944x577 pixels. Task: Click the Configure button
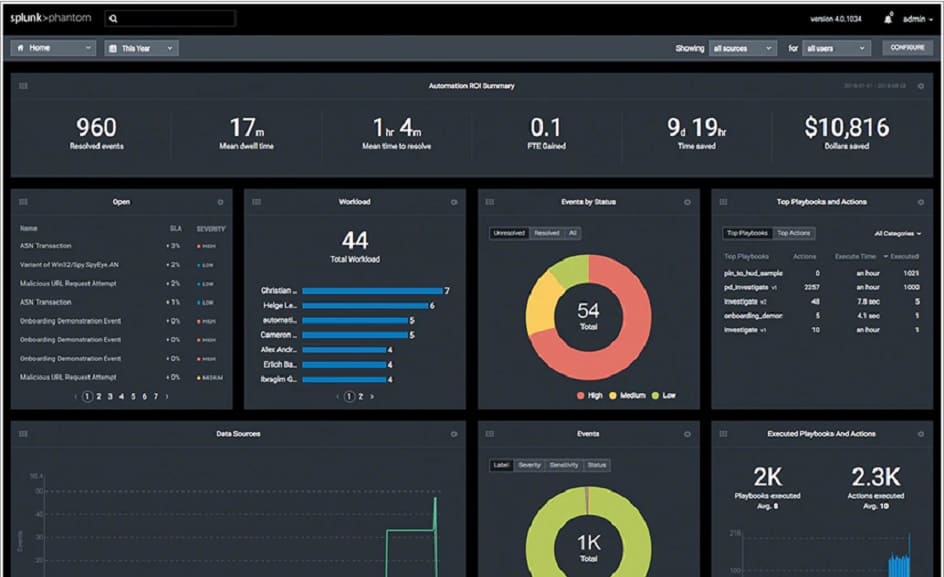(907, 48)
